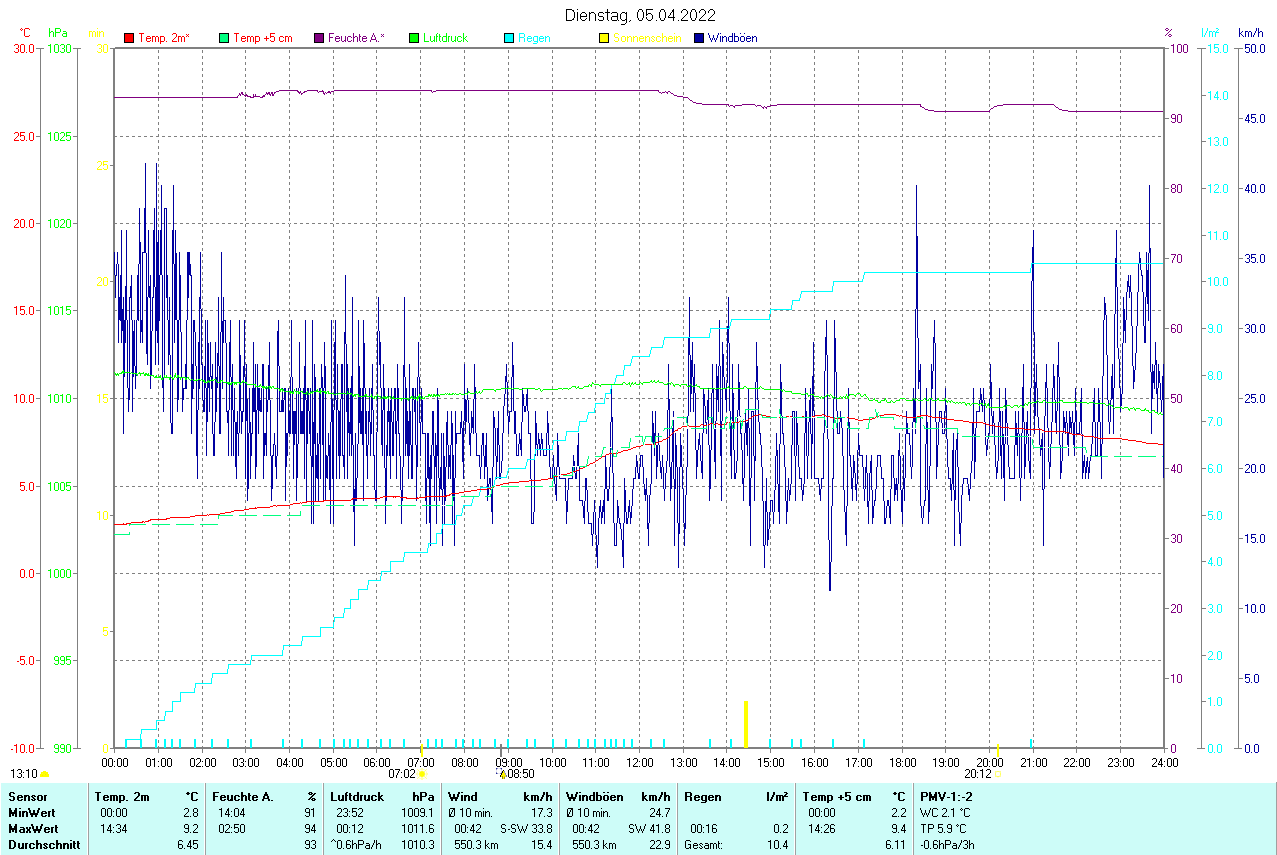Screen dimensions: 1277x855
Task: Click the Temp +5 cm legend color square
Action: coord(224,38)
